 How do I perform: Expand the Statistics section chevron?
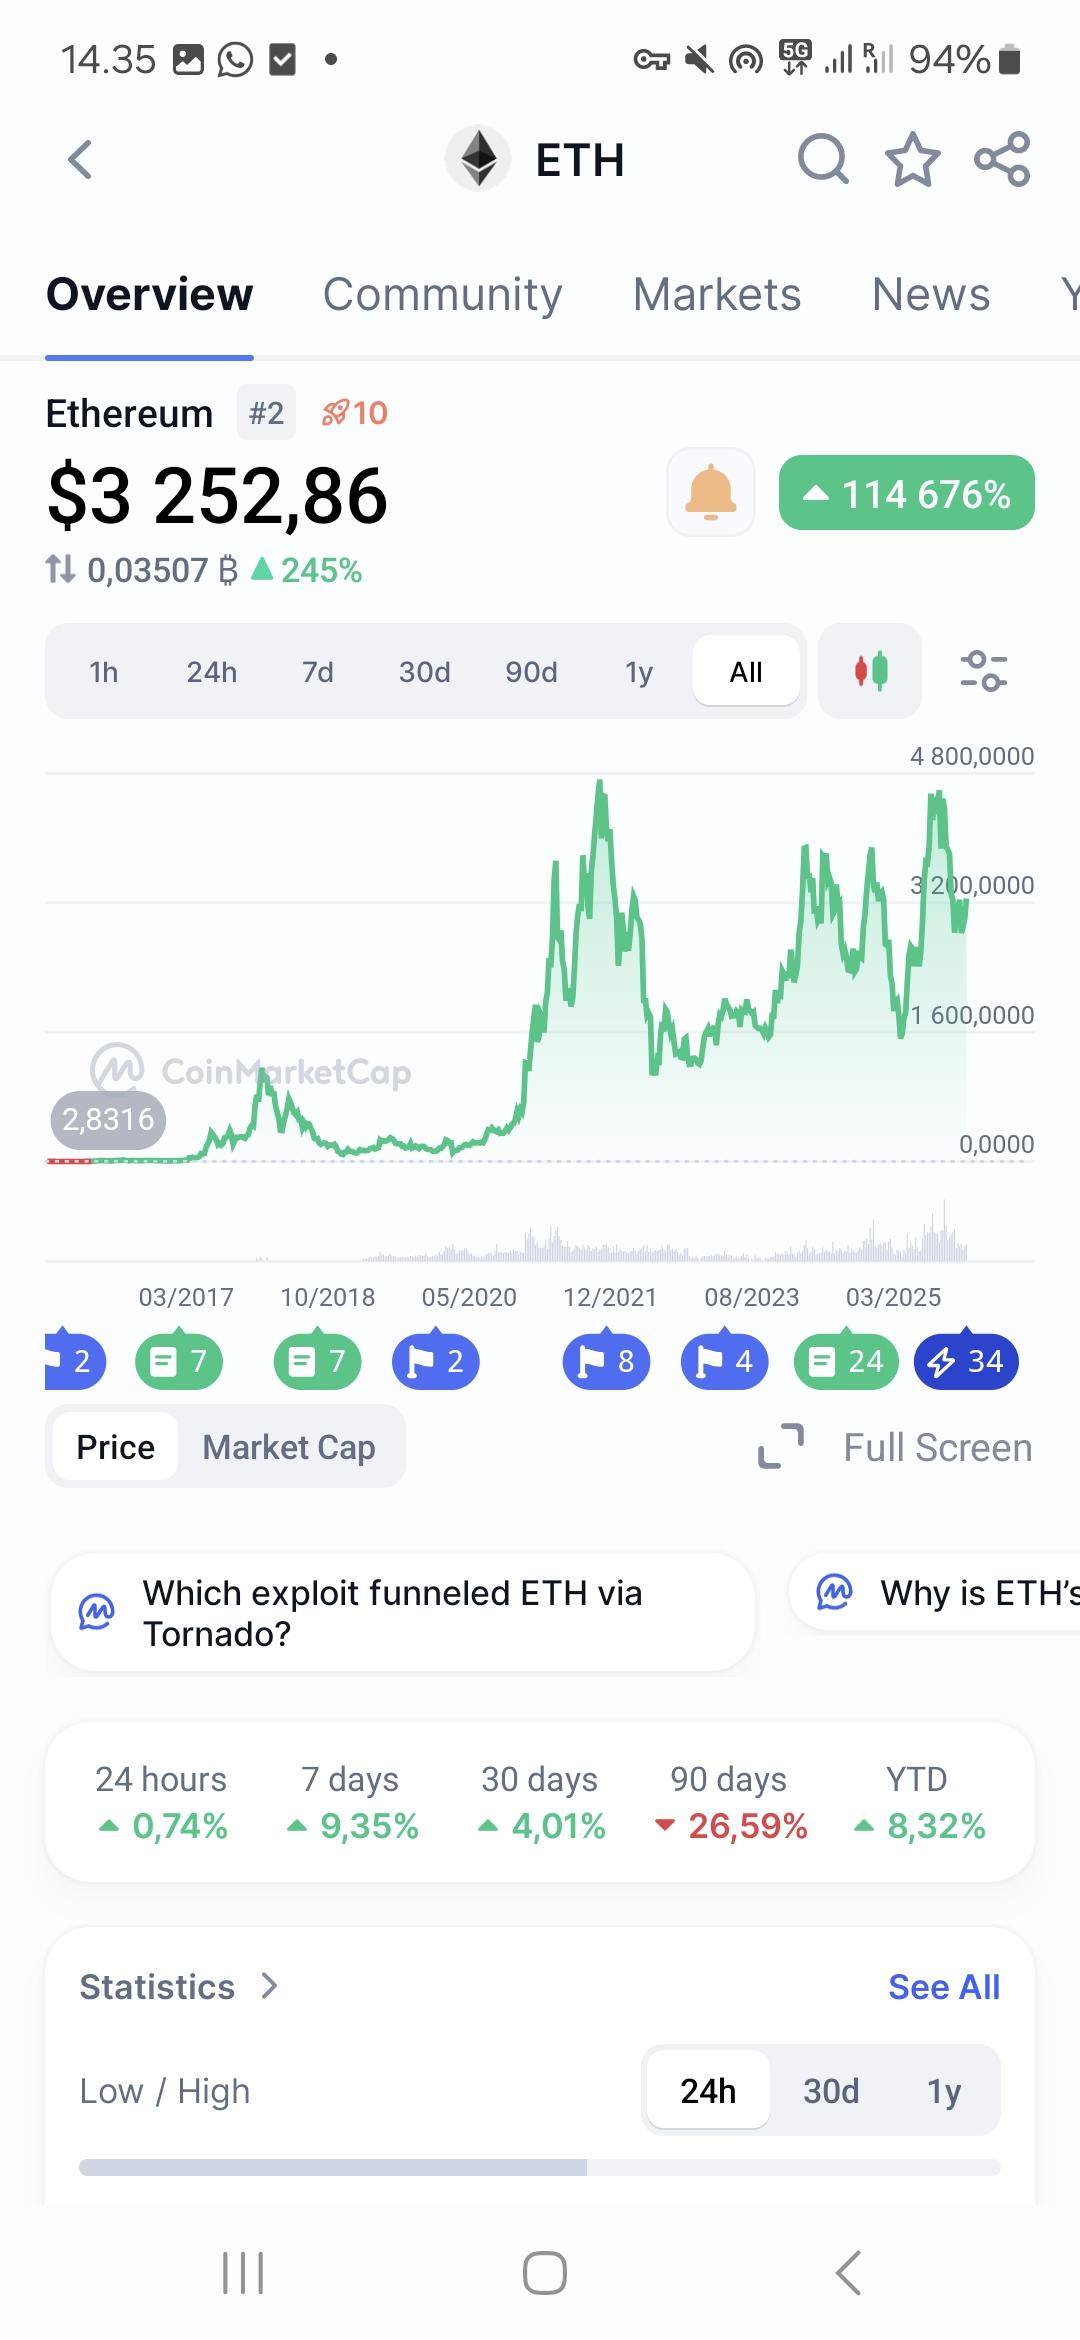(x=269, y=1986)
